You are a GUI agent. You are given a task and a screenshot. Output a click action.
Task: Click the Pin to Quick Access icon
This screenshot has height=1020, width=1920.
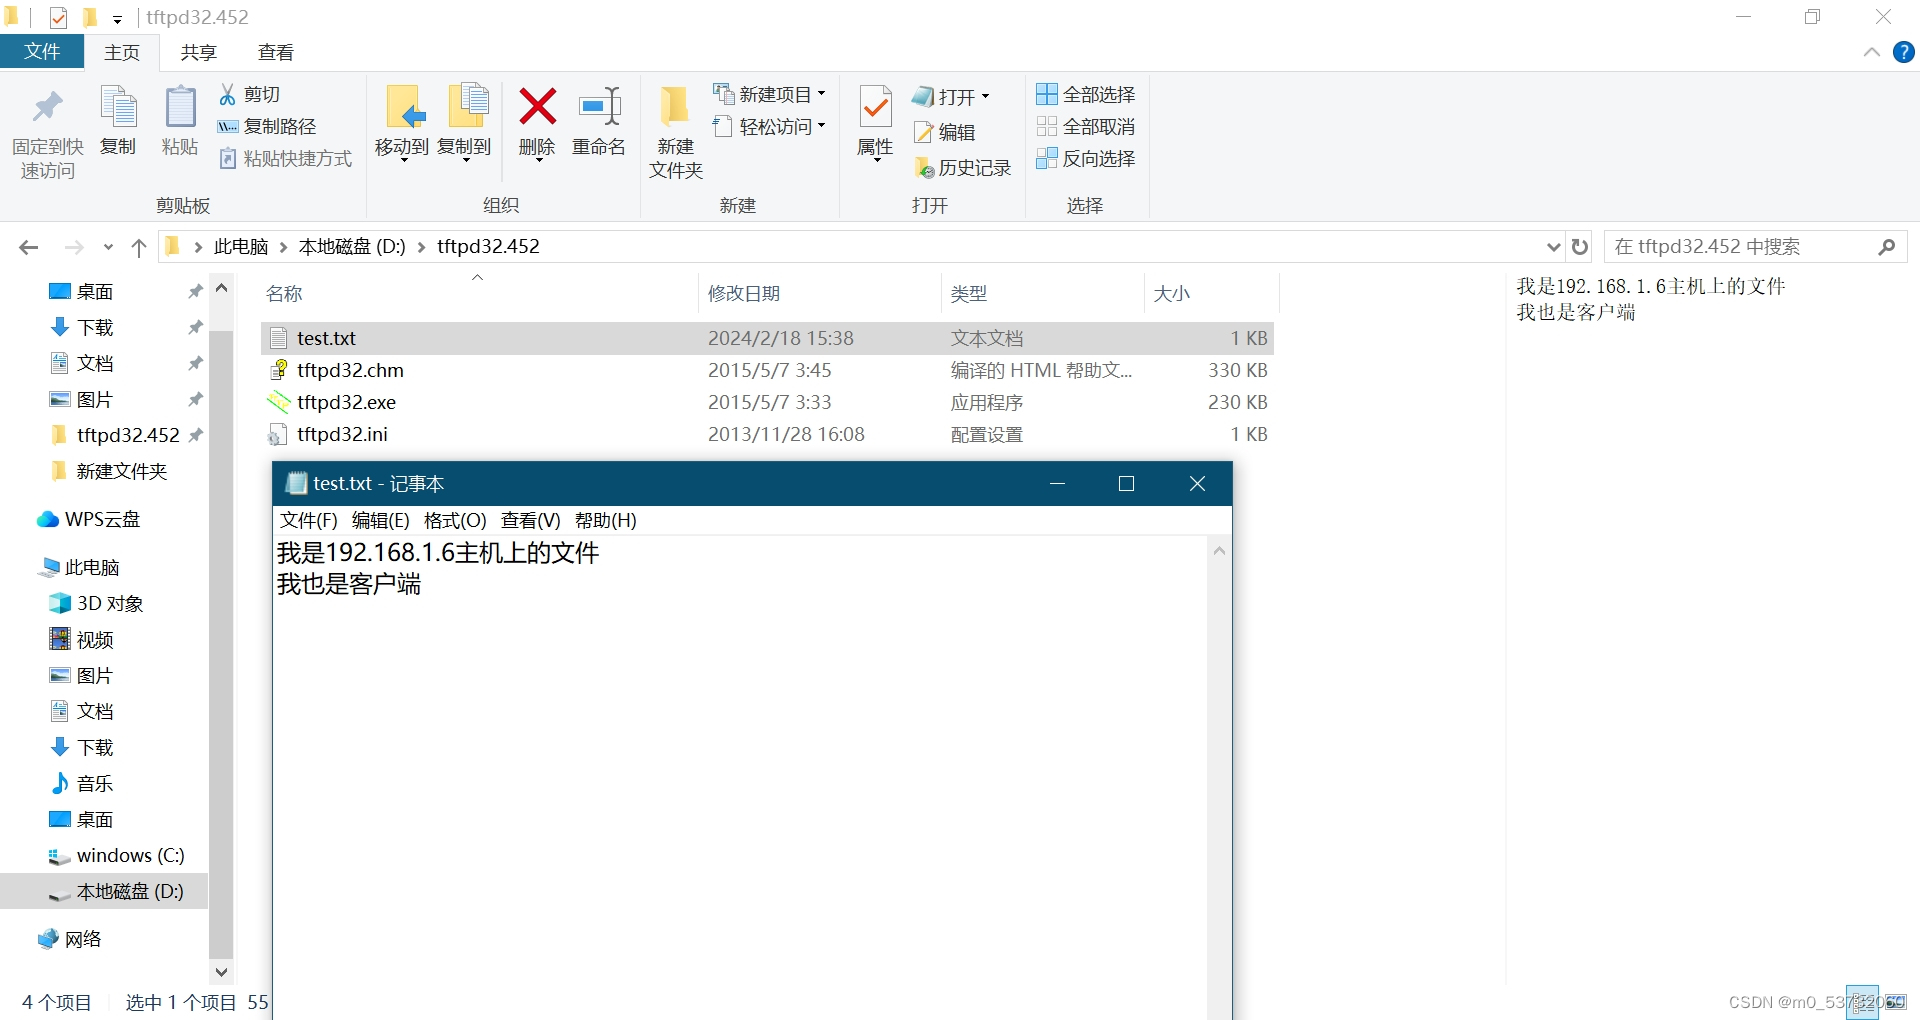(x=47, y=107)
